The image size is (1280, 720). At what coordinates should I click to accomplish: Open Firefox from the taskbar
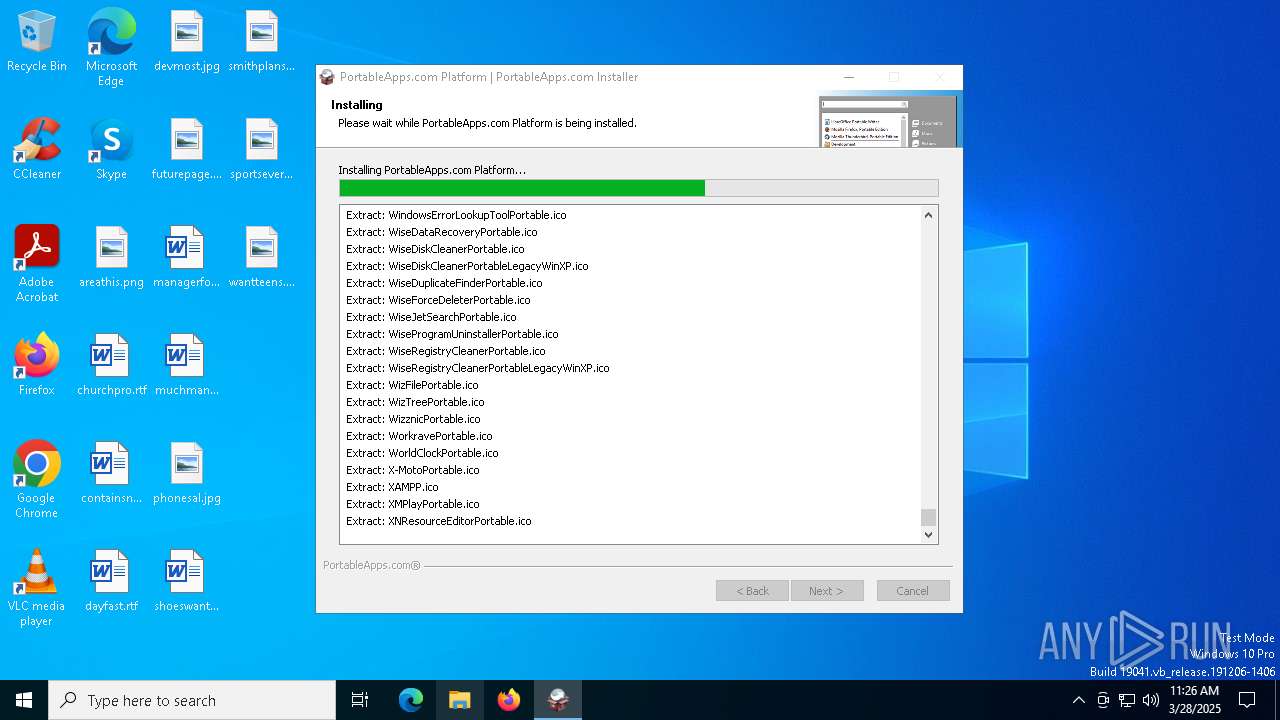pos(509,700)
